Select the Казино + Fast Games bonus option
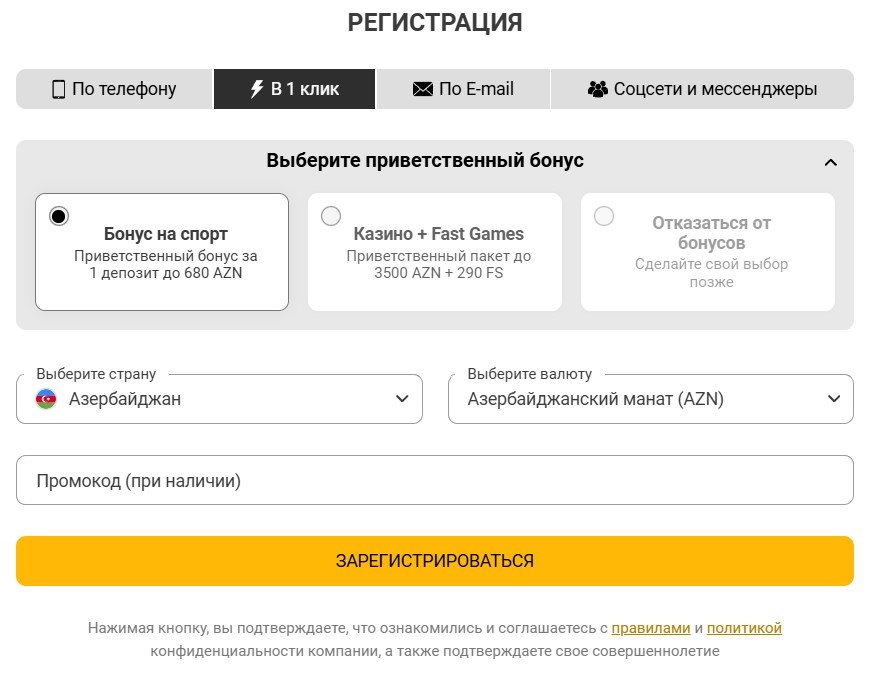873x700 pixels. coord(331,215)
